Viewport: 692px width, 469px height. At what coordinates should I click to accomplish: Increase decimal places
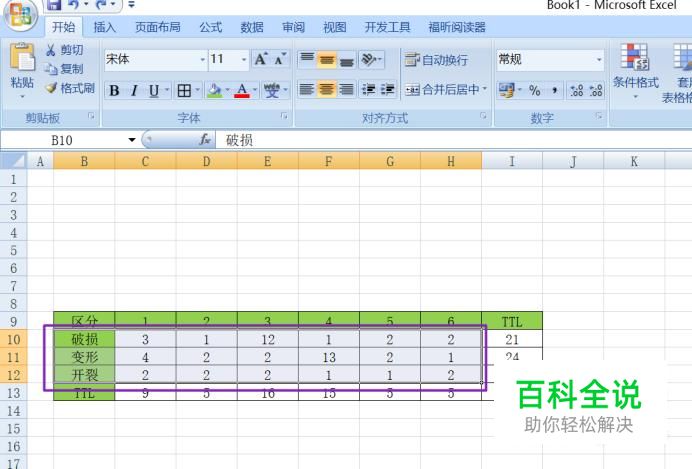[577, 90]
